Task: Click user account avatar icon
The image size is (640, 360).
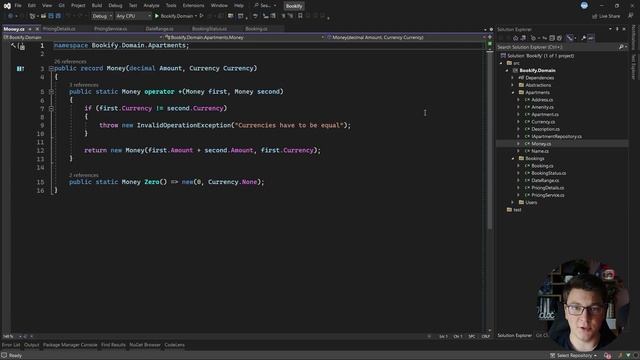Action: [584, 5]
